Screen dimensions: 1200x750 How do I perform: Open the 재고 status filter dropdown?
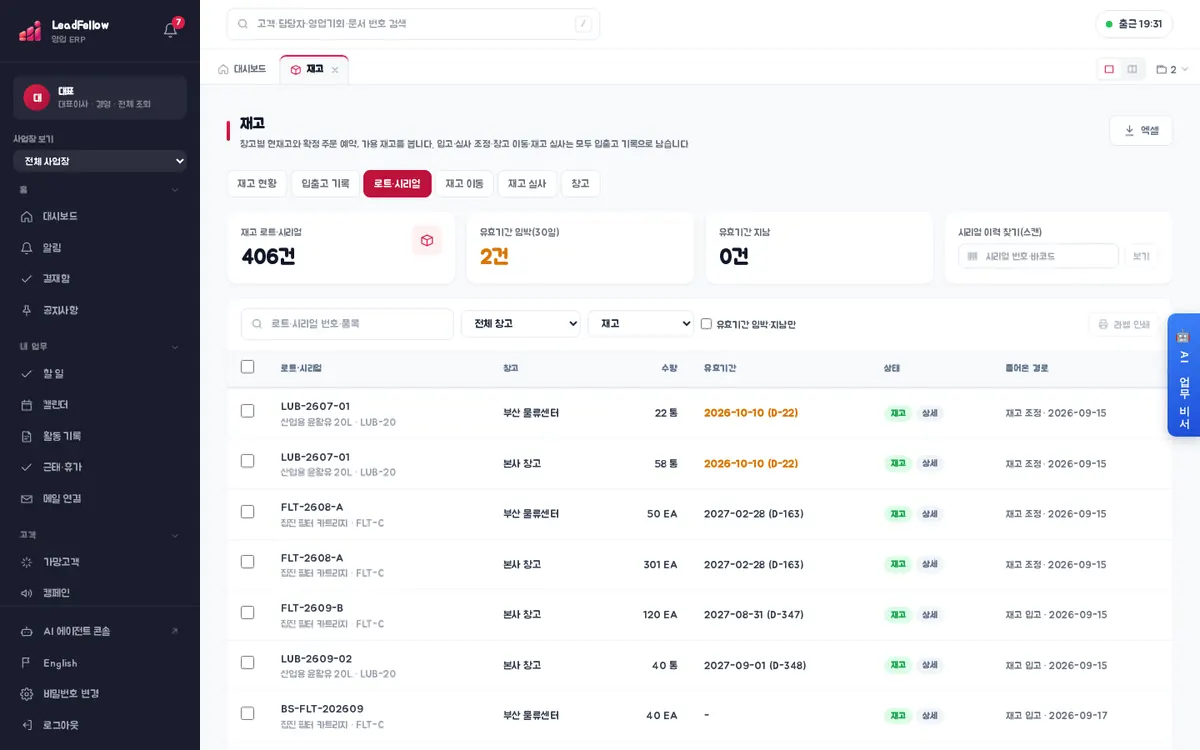pyautogui.click(x=641, y=324)
